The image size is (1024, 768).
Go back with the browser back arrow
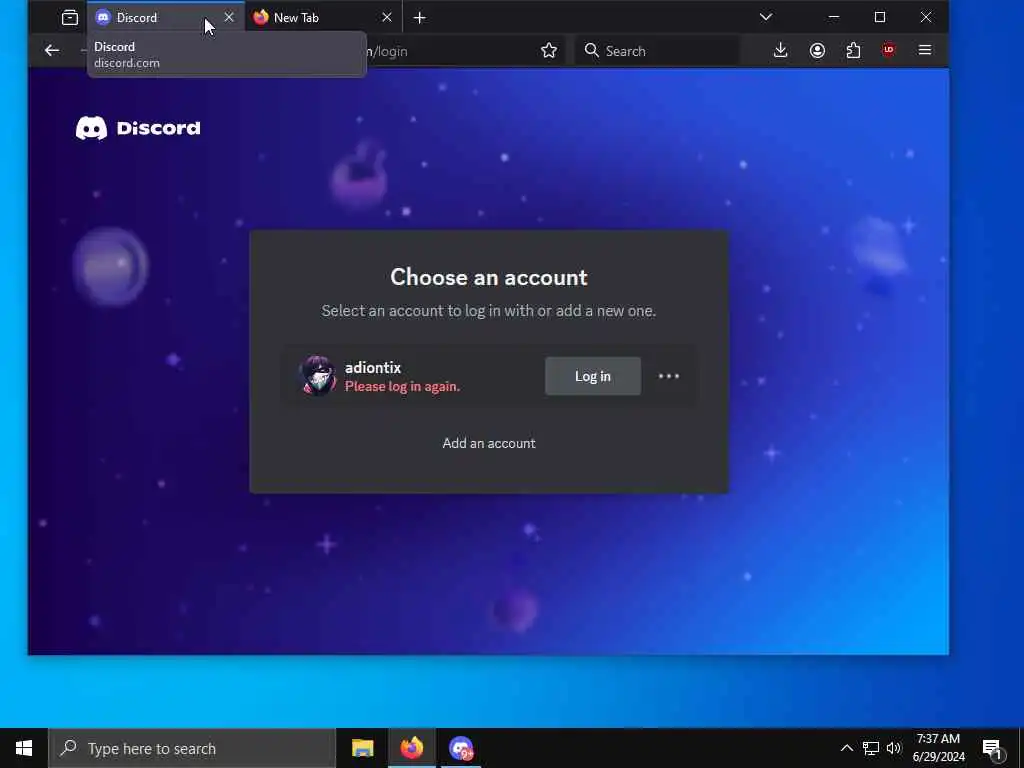pyautogui.click(x=52, y=50)
